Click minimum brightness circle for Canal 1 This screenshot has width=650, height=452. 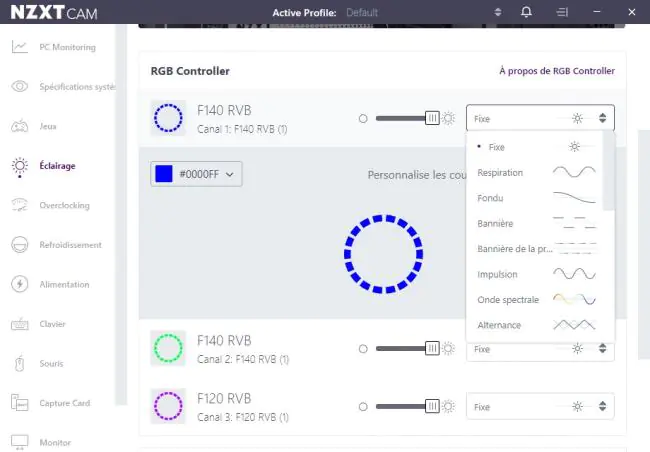363,119
